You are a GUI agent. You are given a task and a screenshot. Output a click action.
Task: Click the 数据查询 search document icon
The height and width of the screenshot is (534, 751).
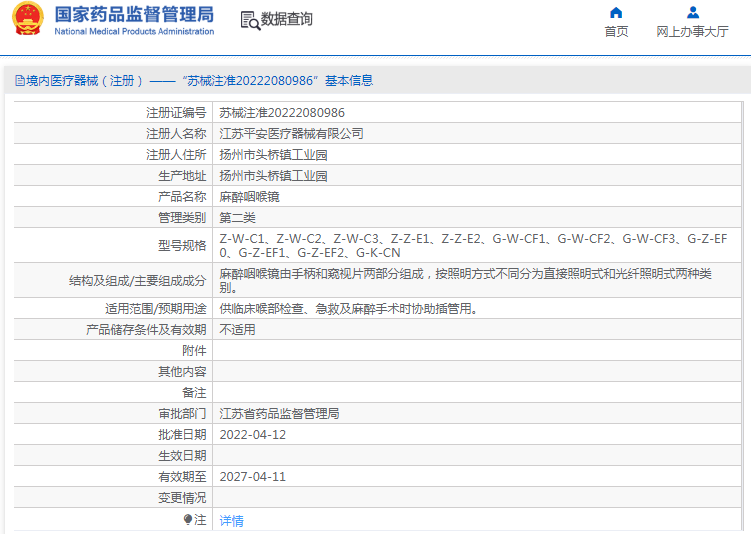click(249, 20)
